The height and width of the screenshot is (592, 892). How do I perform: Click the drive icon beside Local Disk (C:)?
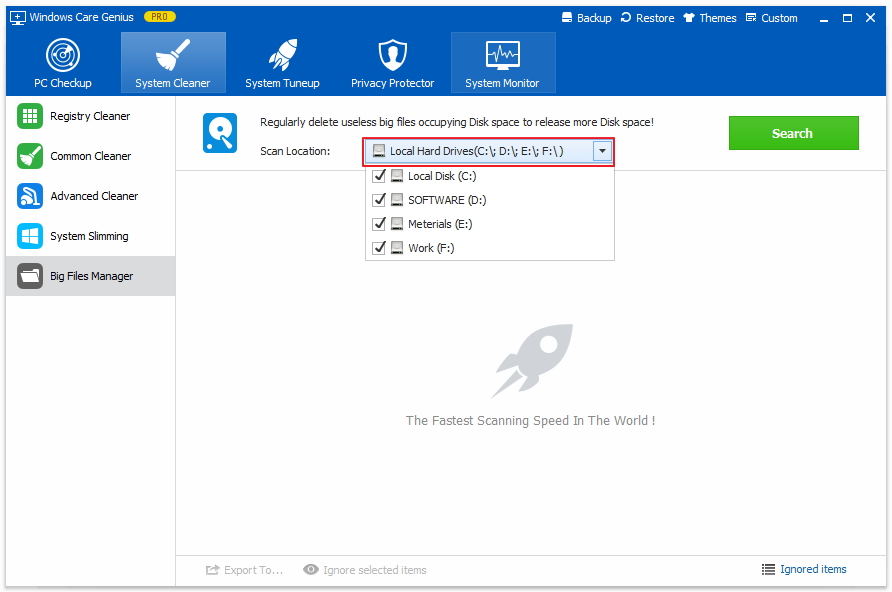point(397,176)
